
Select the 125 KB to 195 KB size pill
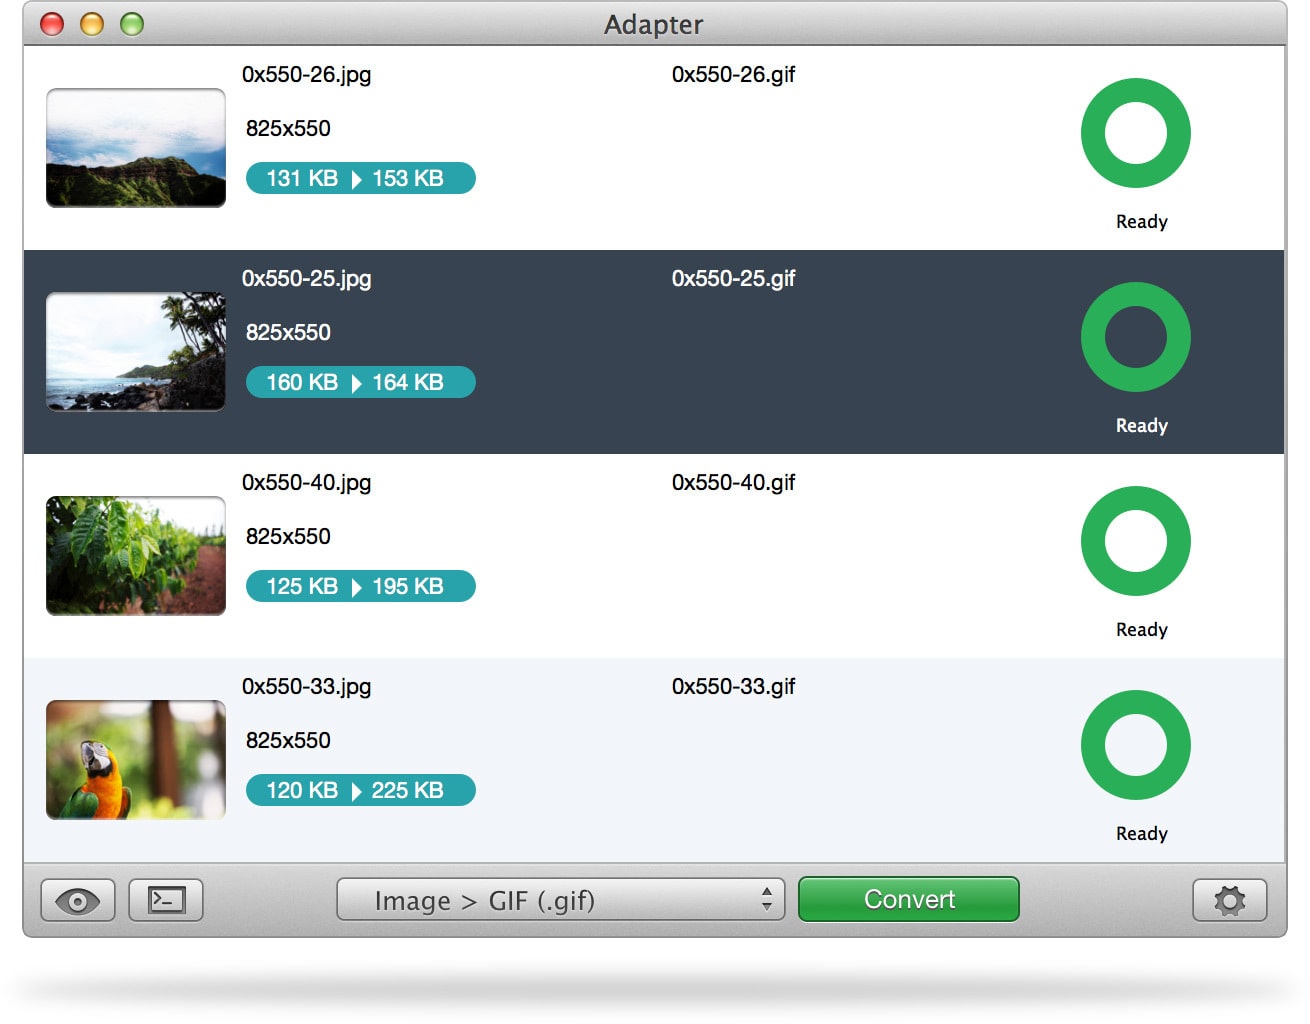pyautogui.click(x=360, y=586)
